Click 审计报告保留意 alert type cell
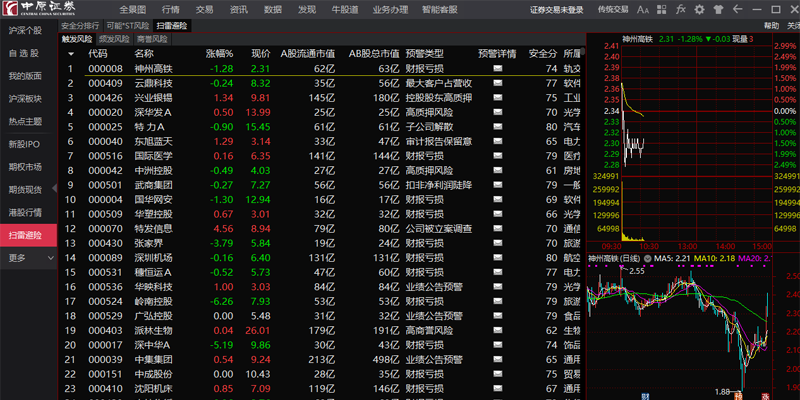Image resolution: width=800 pixels, height=400 pixels. coord(439,141)
